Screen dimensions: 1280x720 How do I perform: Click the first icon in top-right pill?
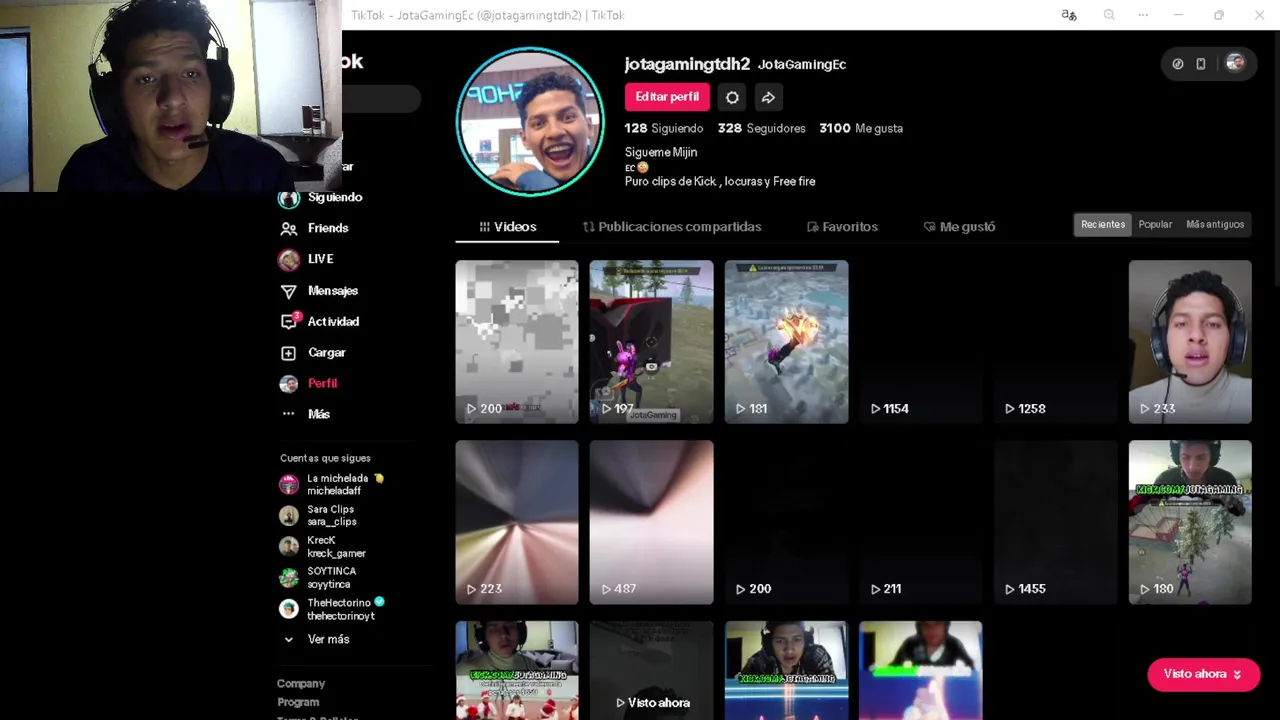point(1178,64)
